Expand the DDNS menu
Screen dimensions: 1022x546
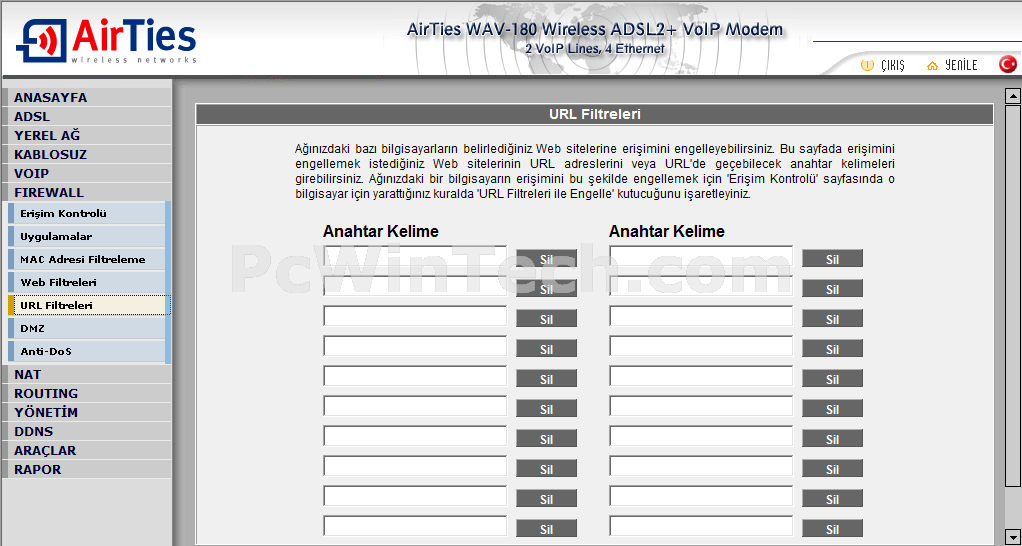point(86,431)
